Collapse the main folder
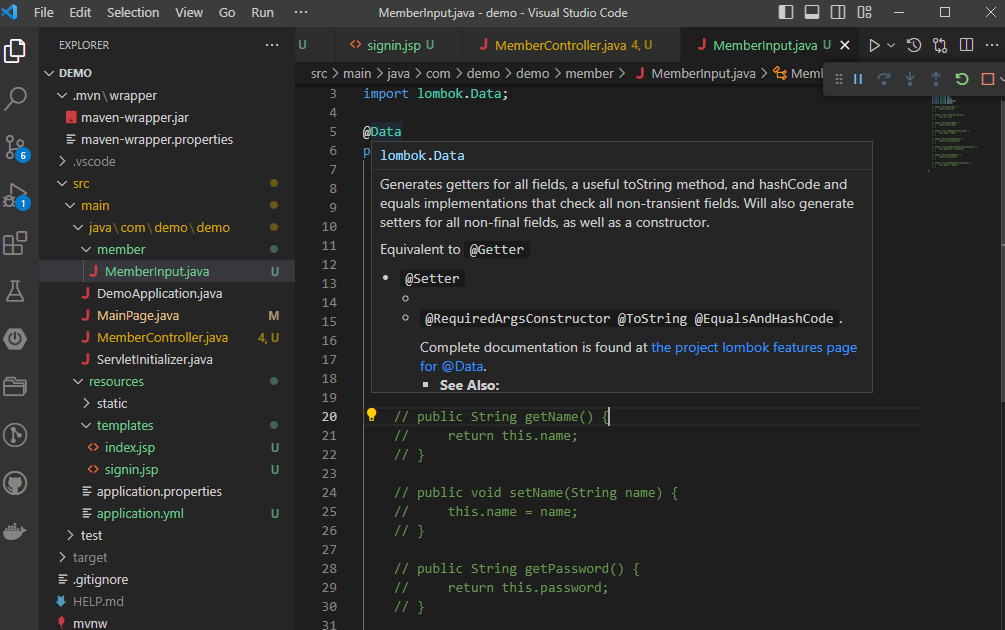The width and height of the screenshot is (1005, 630). (x=70, y=206)
